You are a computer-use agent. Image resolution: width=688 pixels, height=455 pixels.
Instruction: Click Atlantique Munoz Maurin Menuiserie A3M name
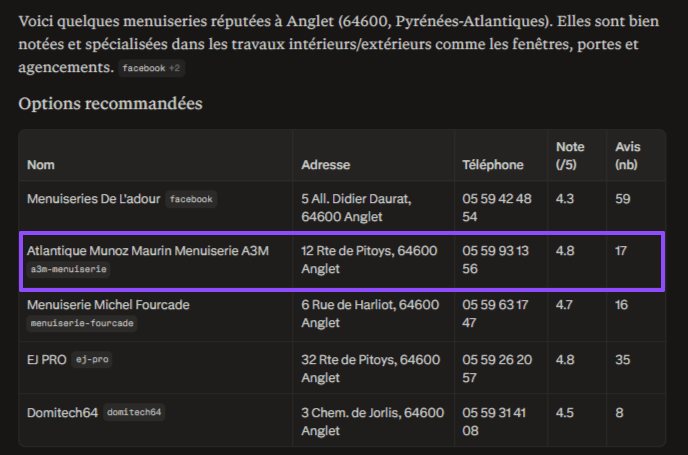point(148,251)
